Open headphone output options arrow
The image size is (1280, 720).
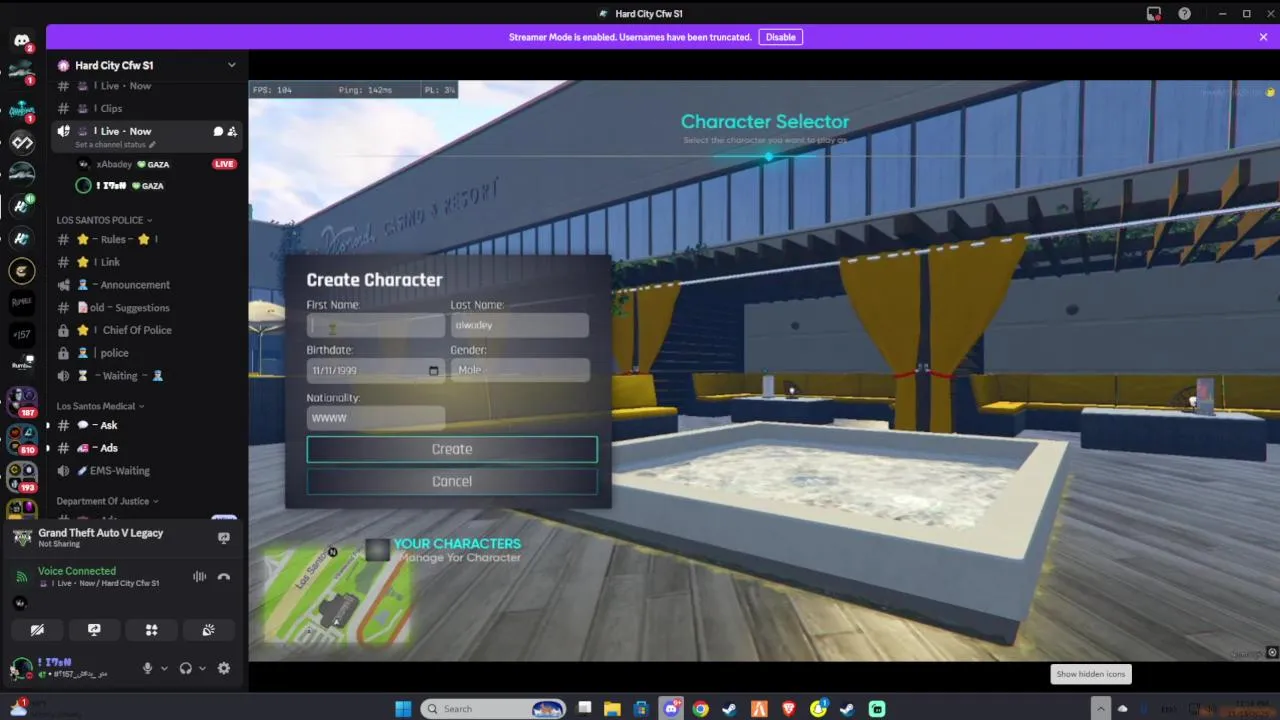tap(202, 668)
